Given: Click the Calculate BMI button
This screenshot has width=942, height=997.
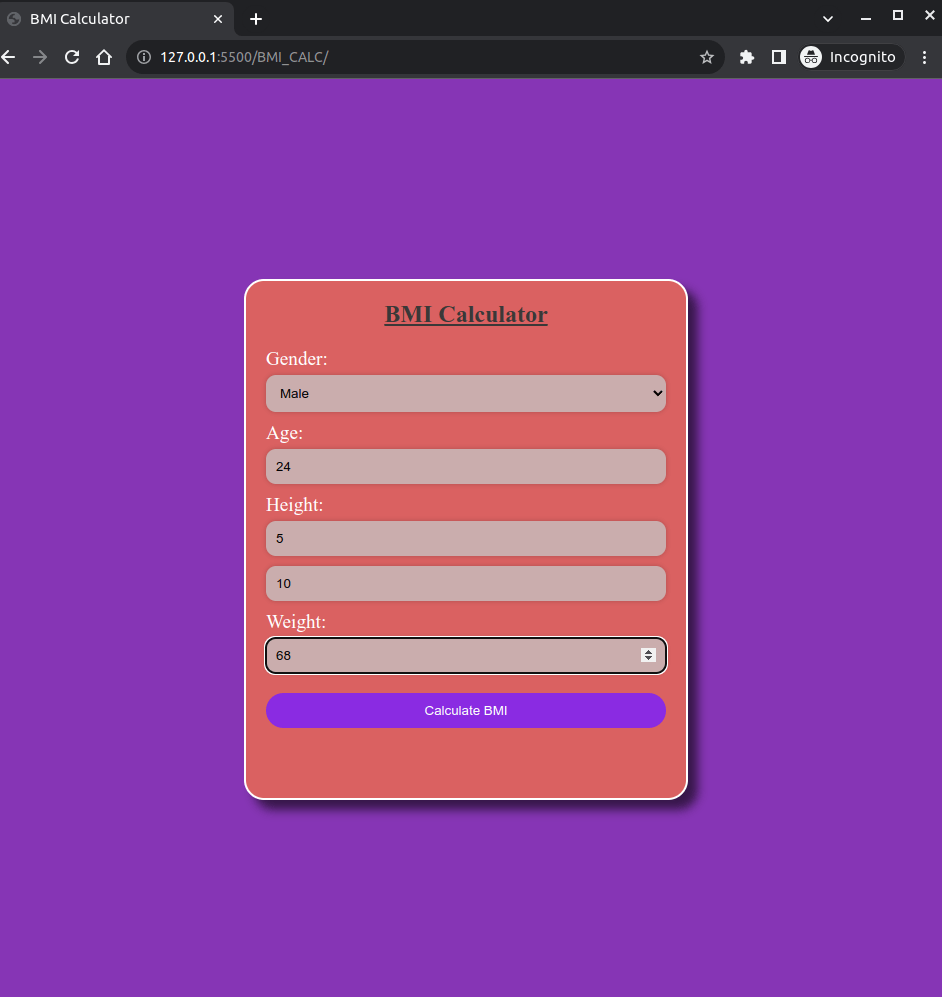Looking at the screenshot, I should (466, 711).
